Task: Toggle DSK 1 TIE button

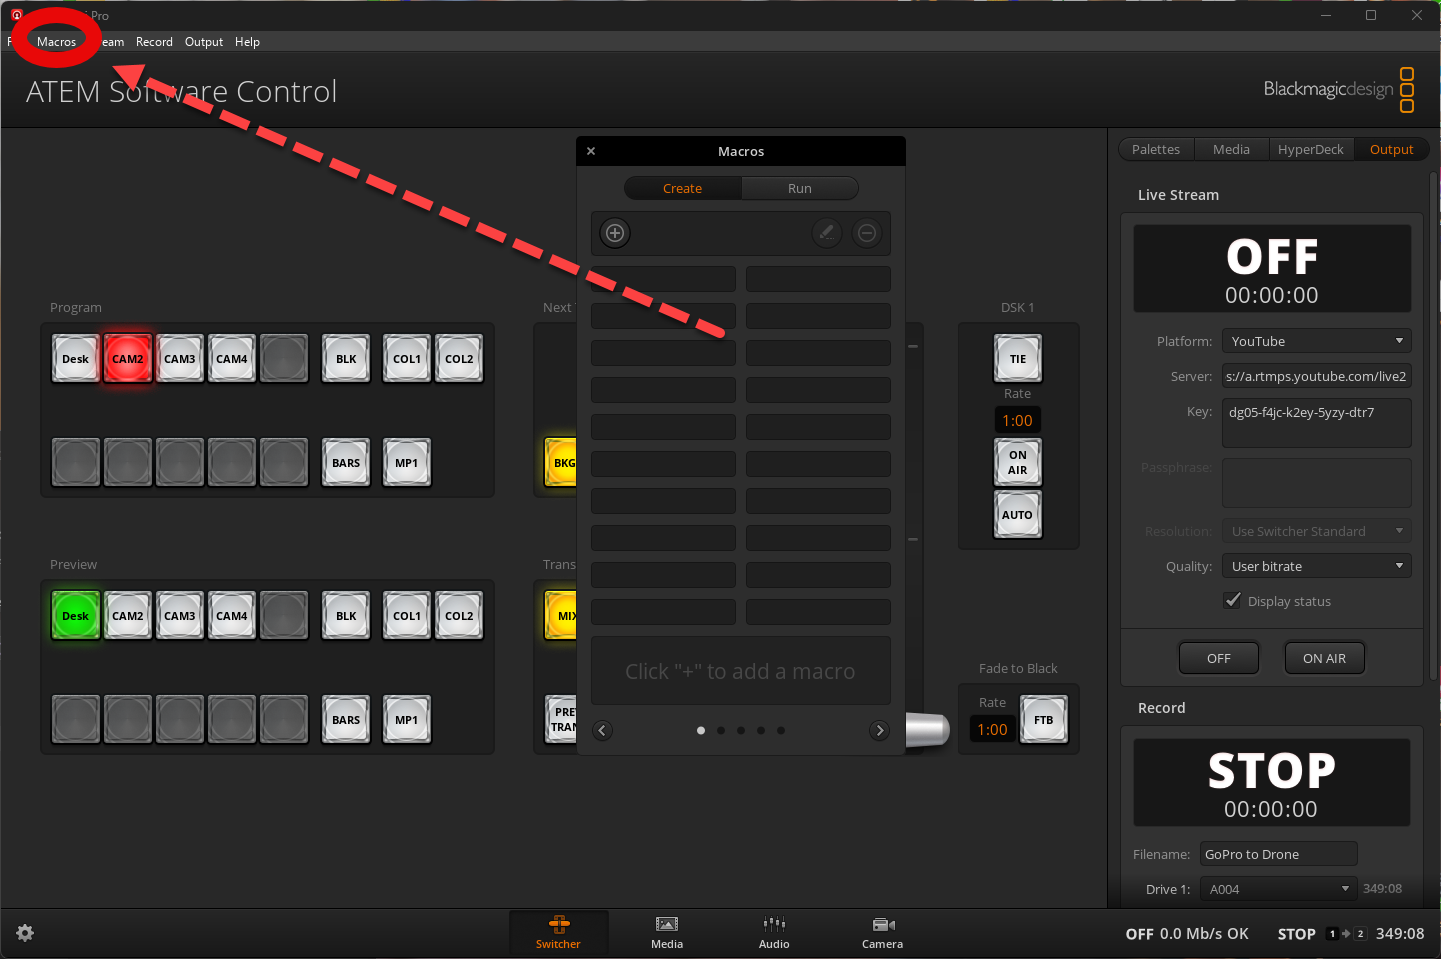Action: click(x=1018, y=359)
